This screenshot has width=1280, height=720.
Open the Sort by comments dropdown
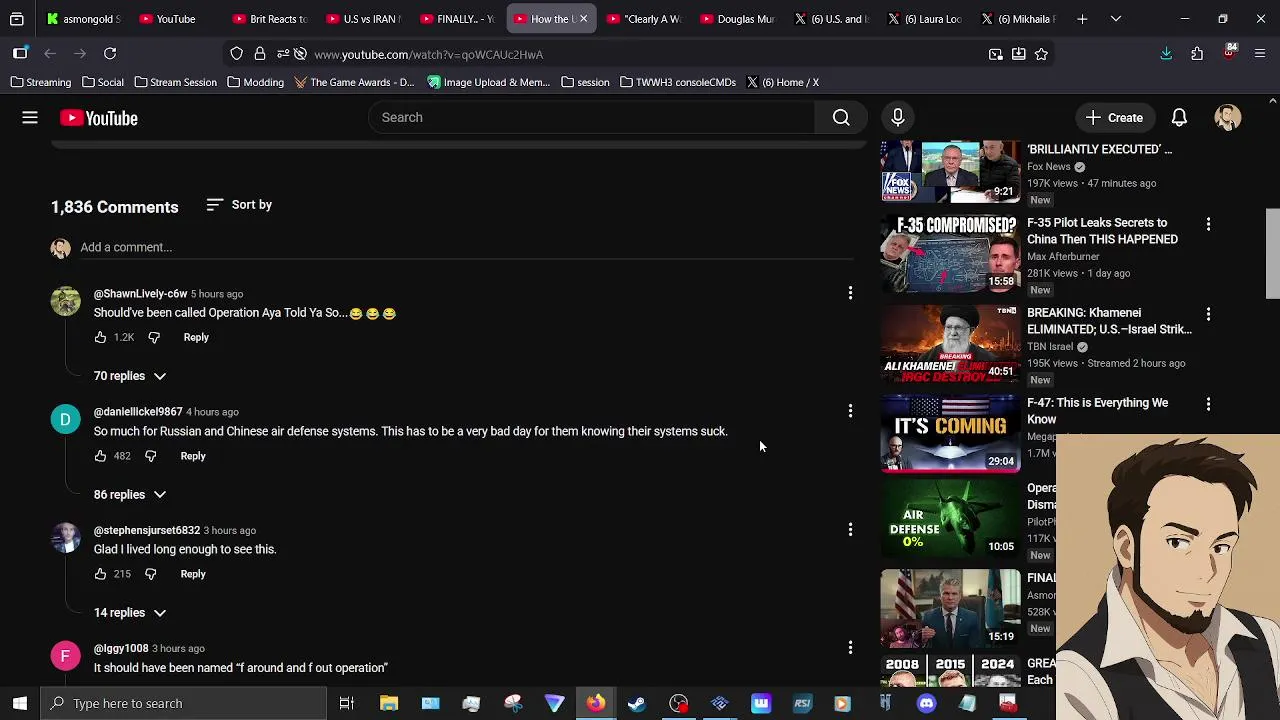click(x=239, y=205)
